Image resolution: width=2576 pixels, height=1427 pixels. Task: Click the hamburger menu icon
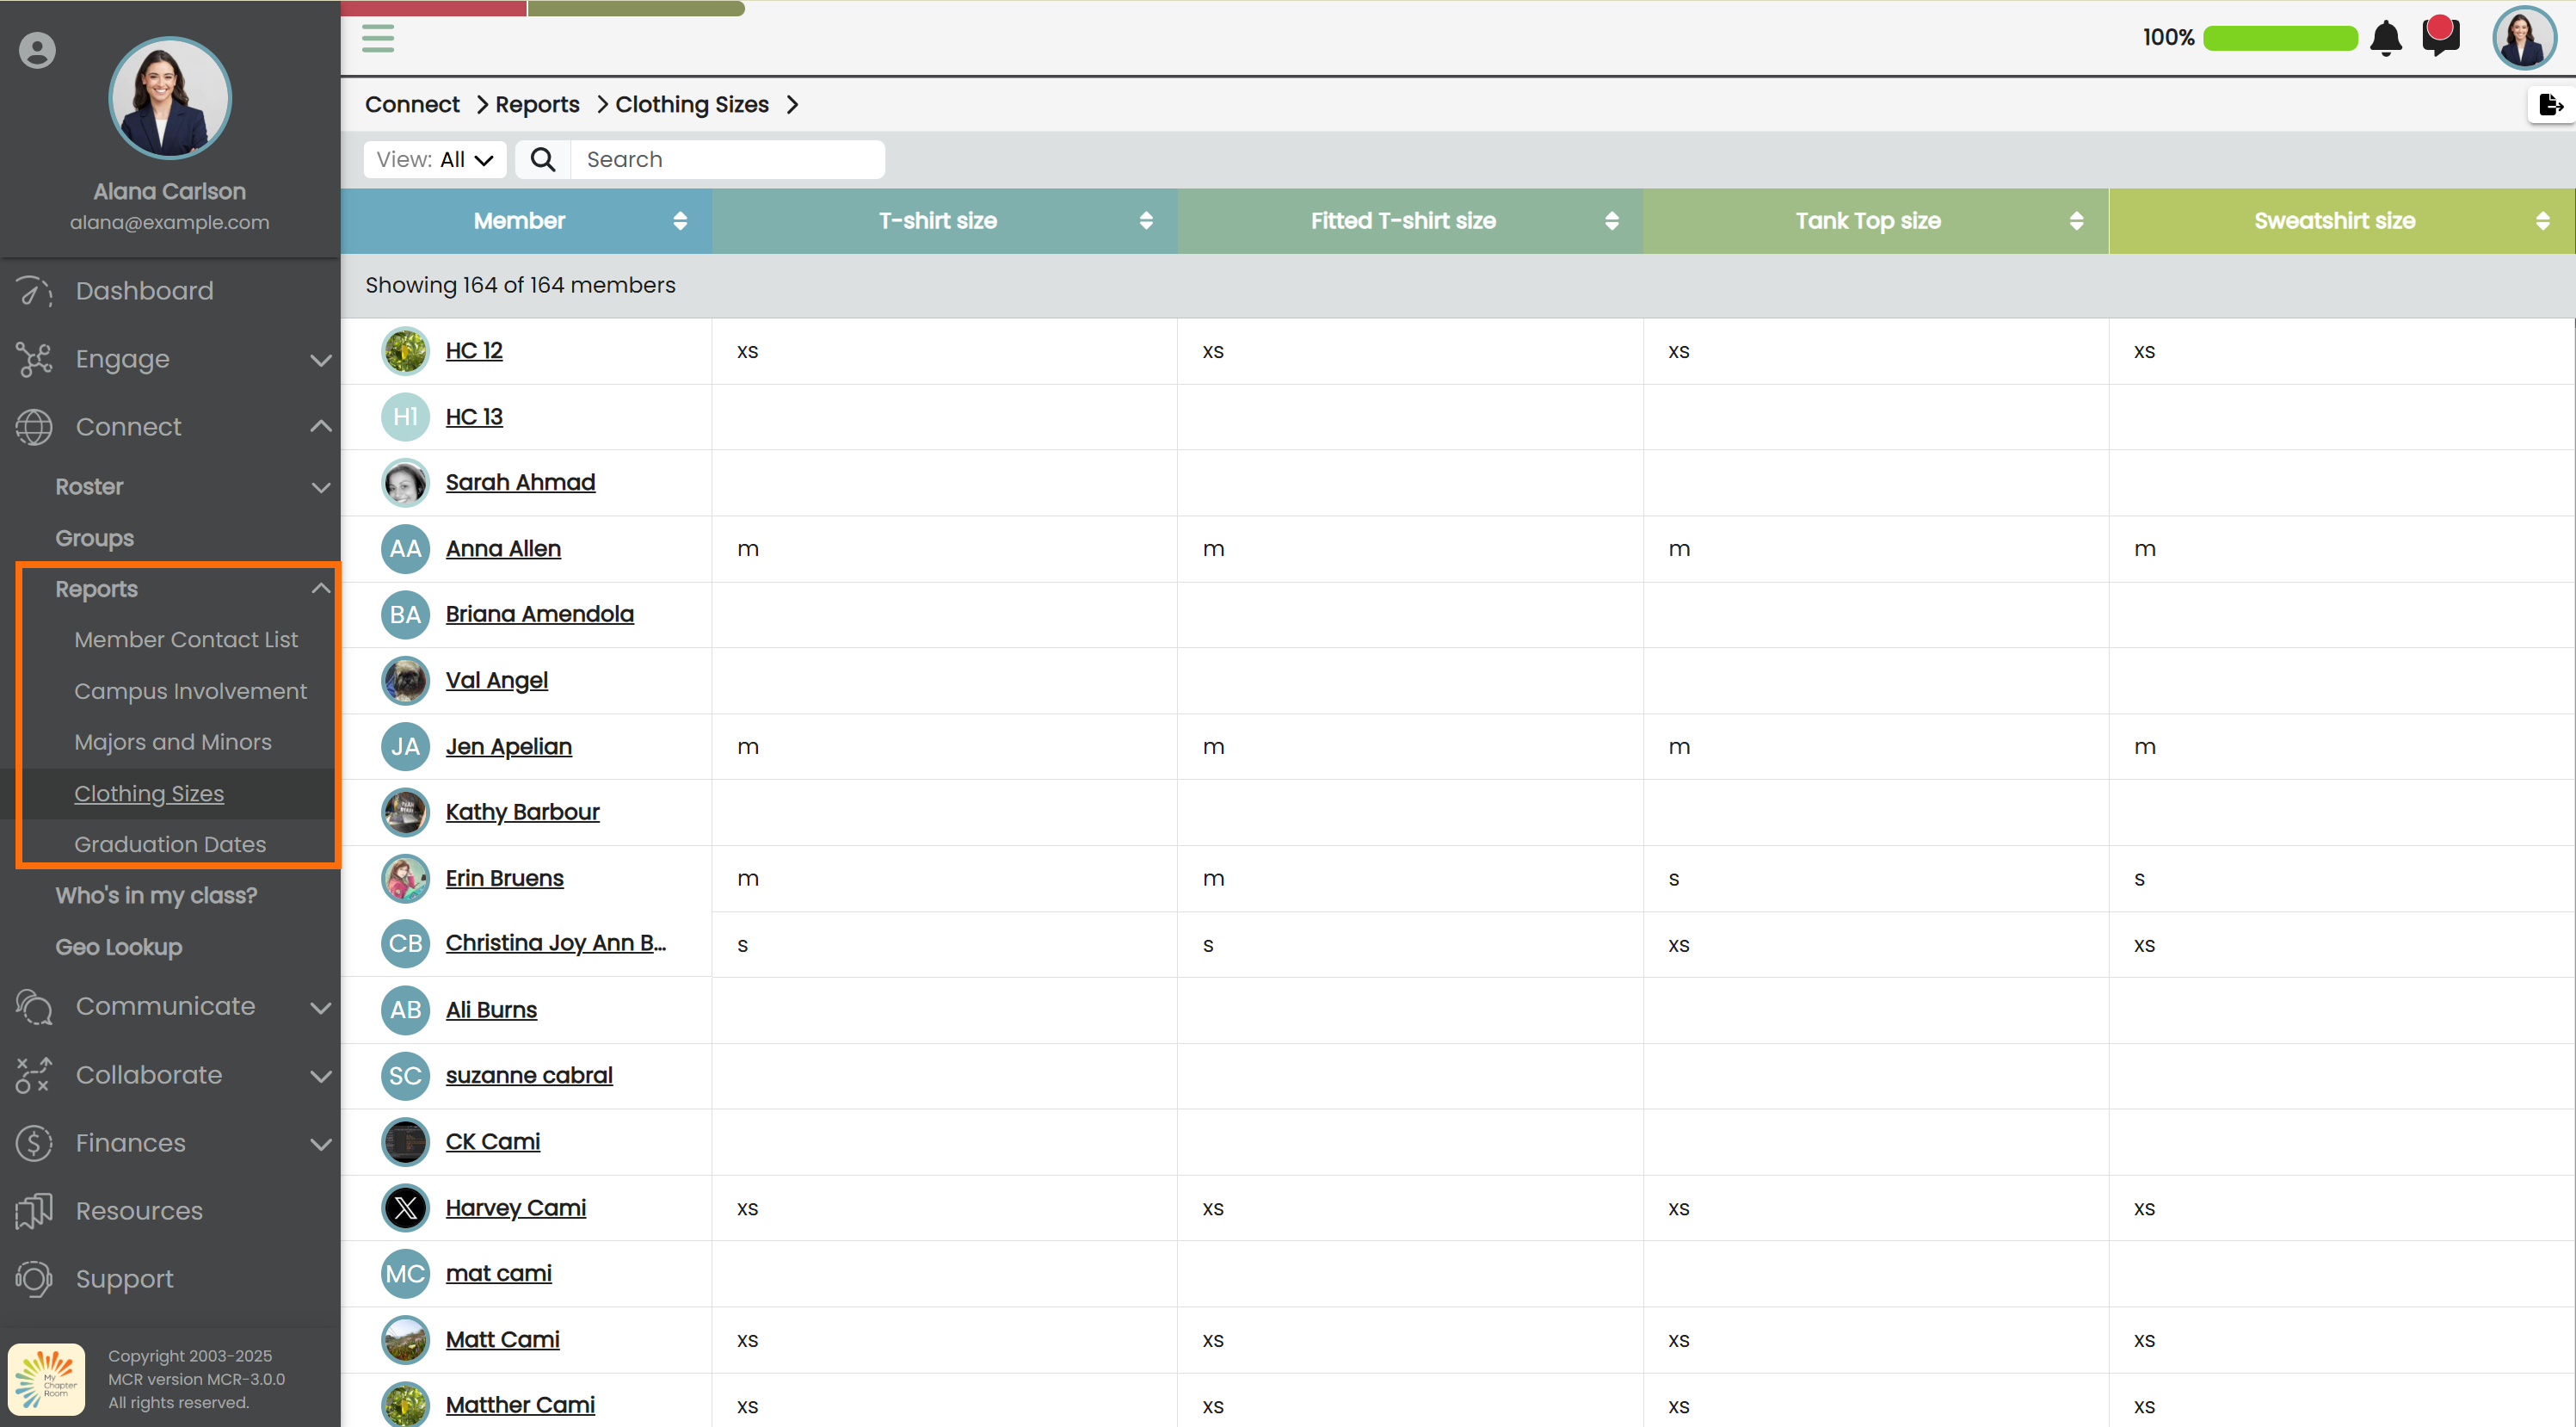coord(377,38)
